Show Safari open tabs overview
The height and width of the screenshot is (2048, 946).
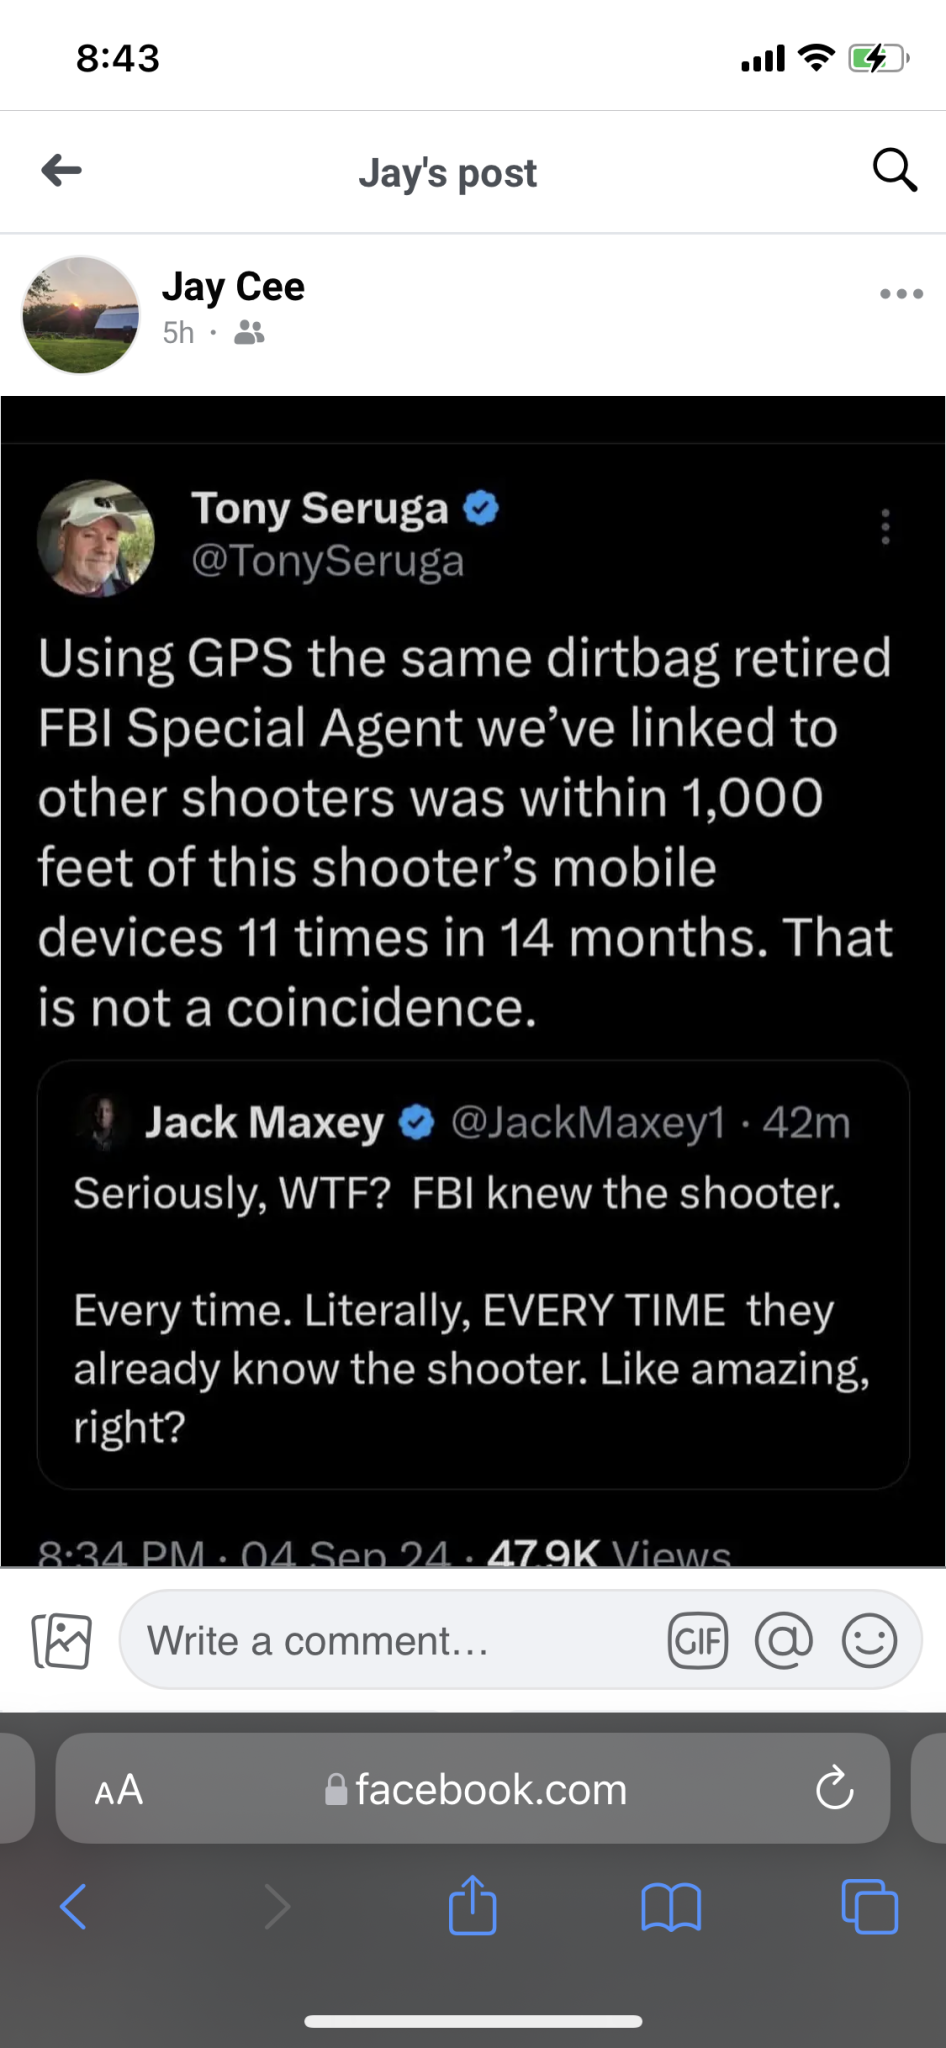coord(869,1906)
